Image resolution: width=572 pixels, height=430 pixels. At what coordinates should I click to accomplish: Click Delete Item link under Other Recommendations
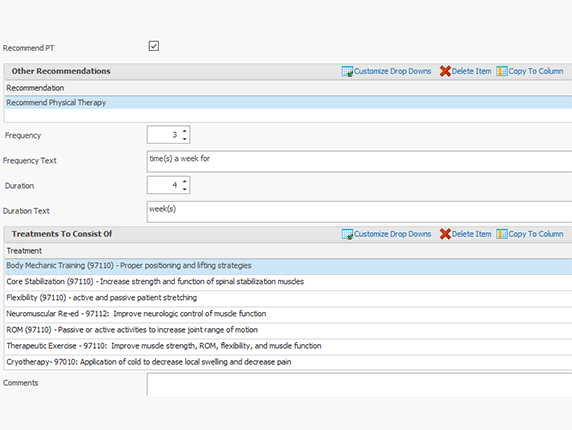pyautogui.click(x=471, y=71)
